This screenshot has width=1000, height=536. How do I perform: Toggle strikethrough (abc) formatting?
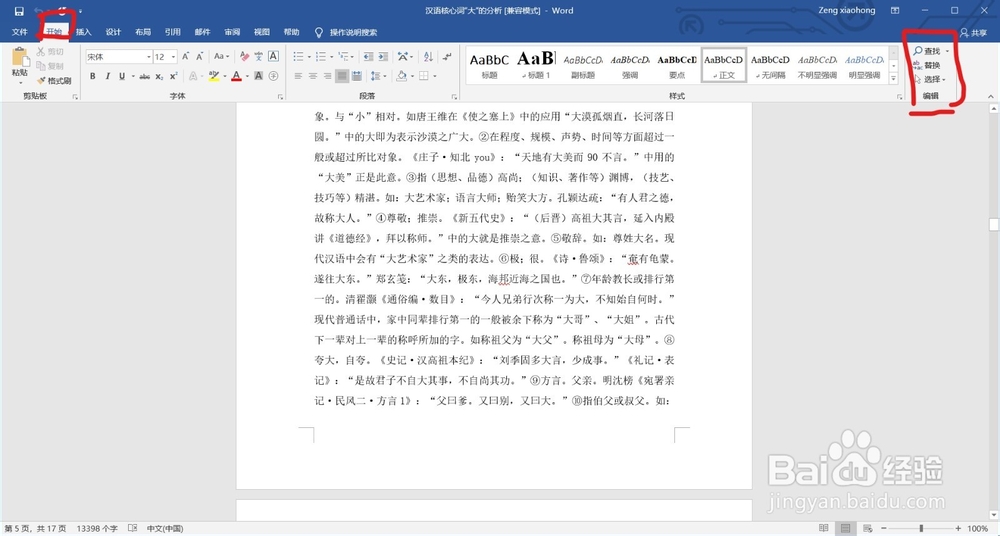tap(145, 76)
